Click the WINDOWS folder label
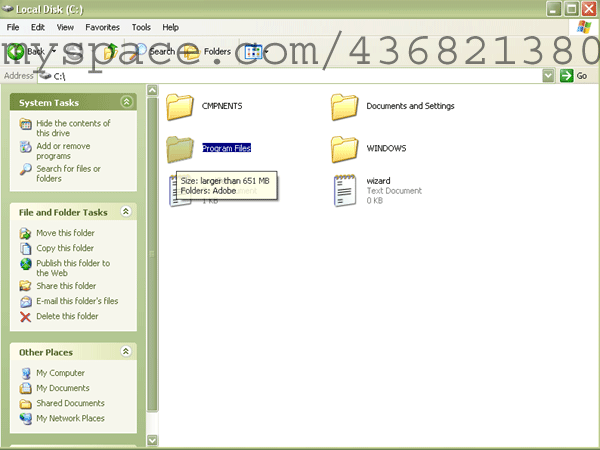Viewport: 600px width, 450px height. pyautogui.click(x=386, y=148)
